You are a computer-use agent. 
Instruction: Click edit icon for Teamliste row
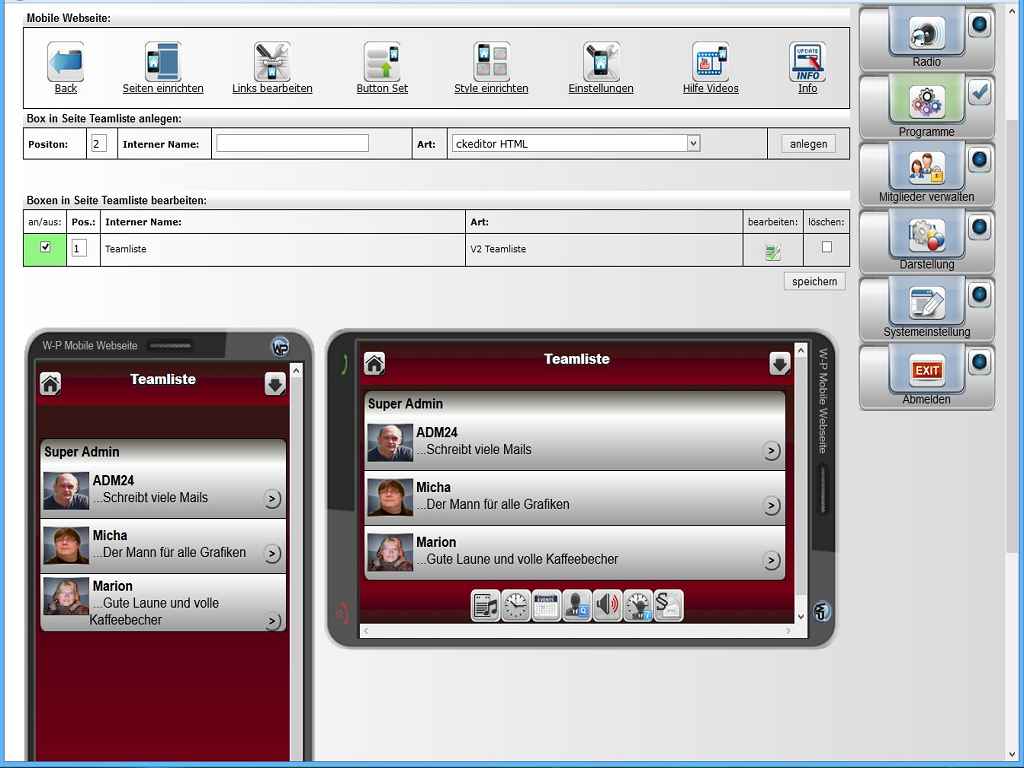coord(772,252)
